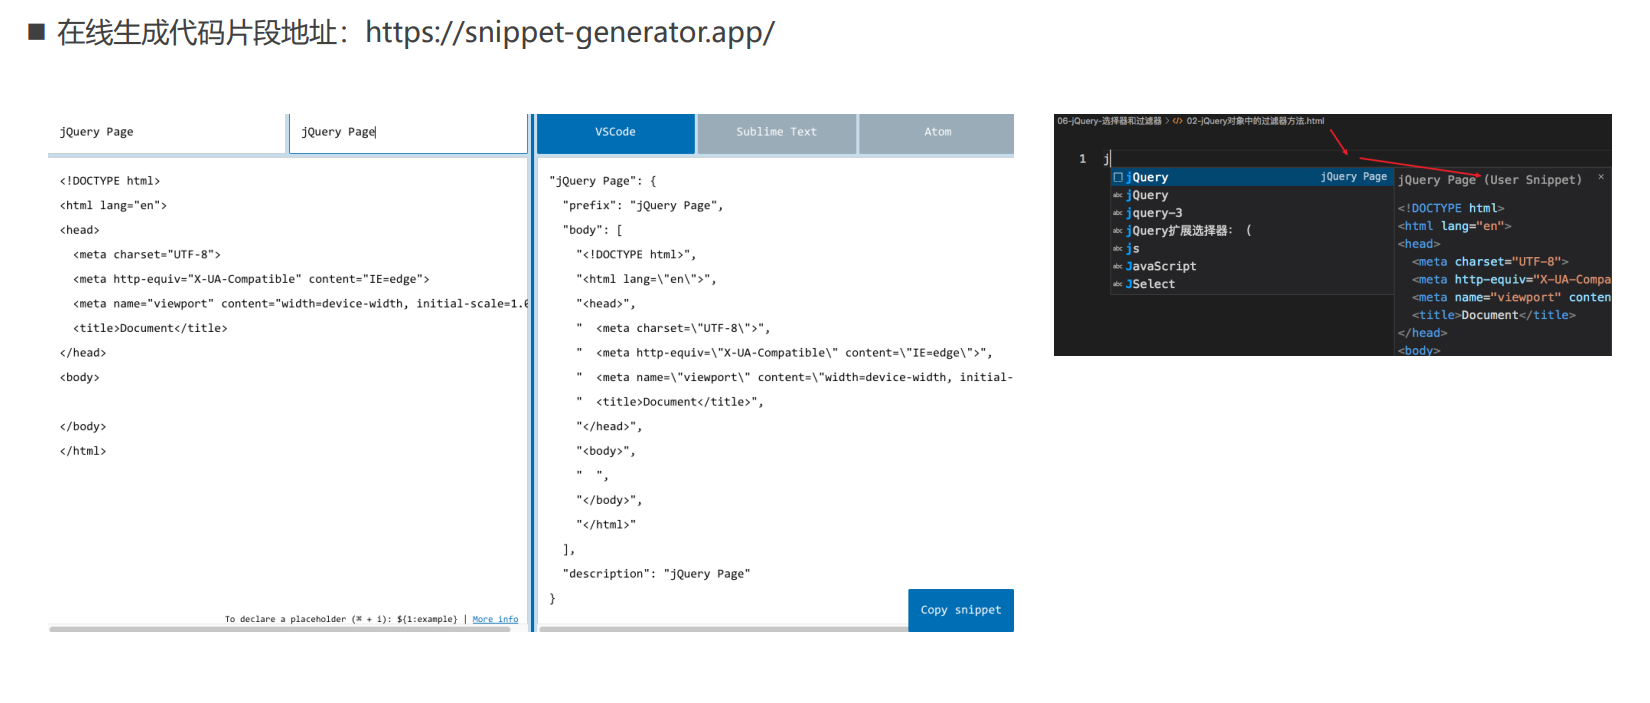Screen dimensions: 1650x703
Task: Click jQuery Page label on highlighted suggestion row
Action: (x=1354, y=176)
